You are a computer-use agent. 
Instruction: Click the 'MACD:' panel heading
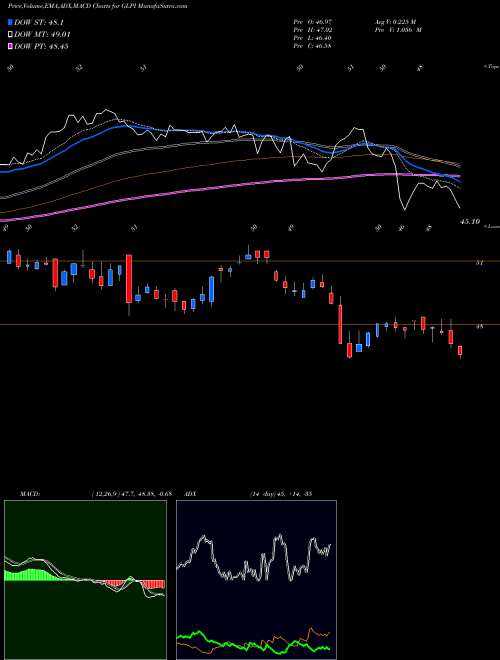[30, 493]
